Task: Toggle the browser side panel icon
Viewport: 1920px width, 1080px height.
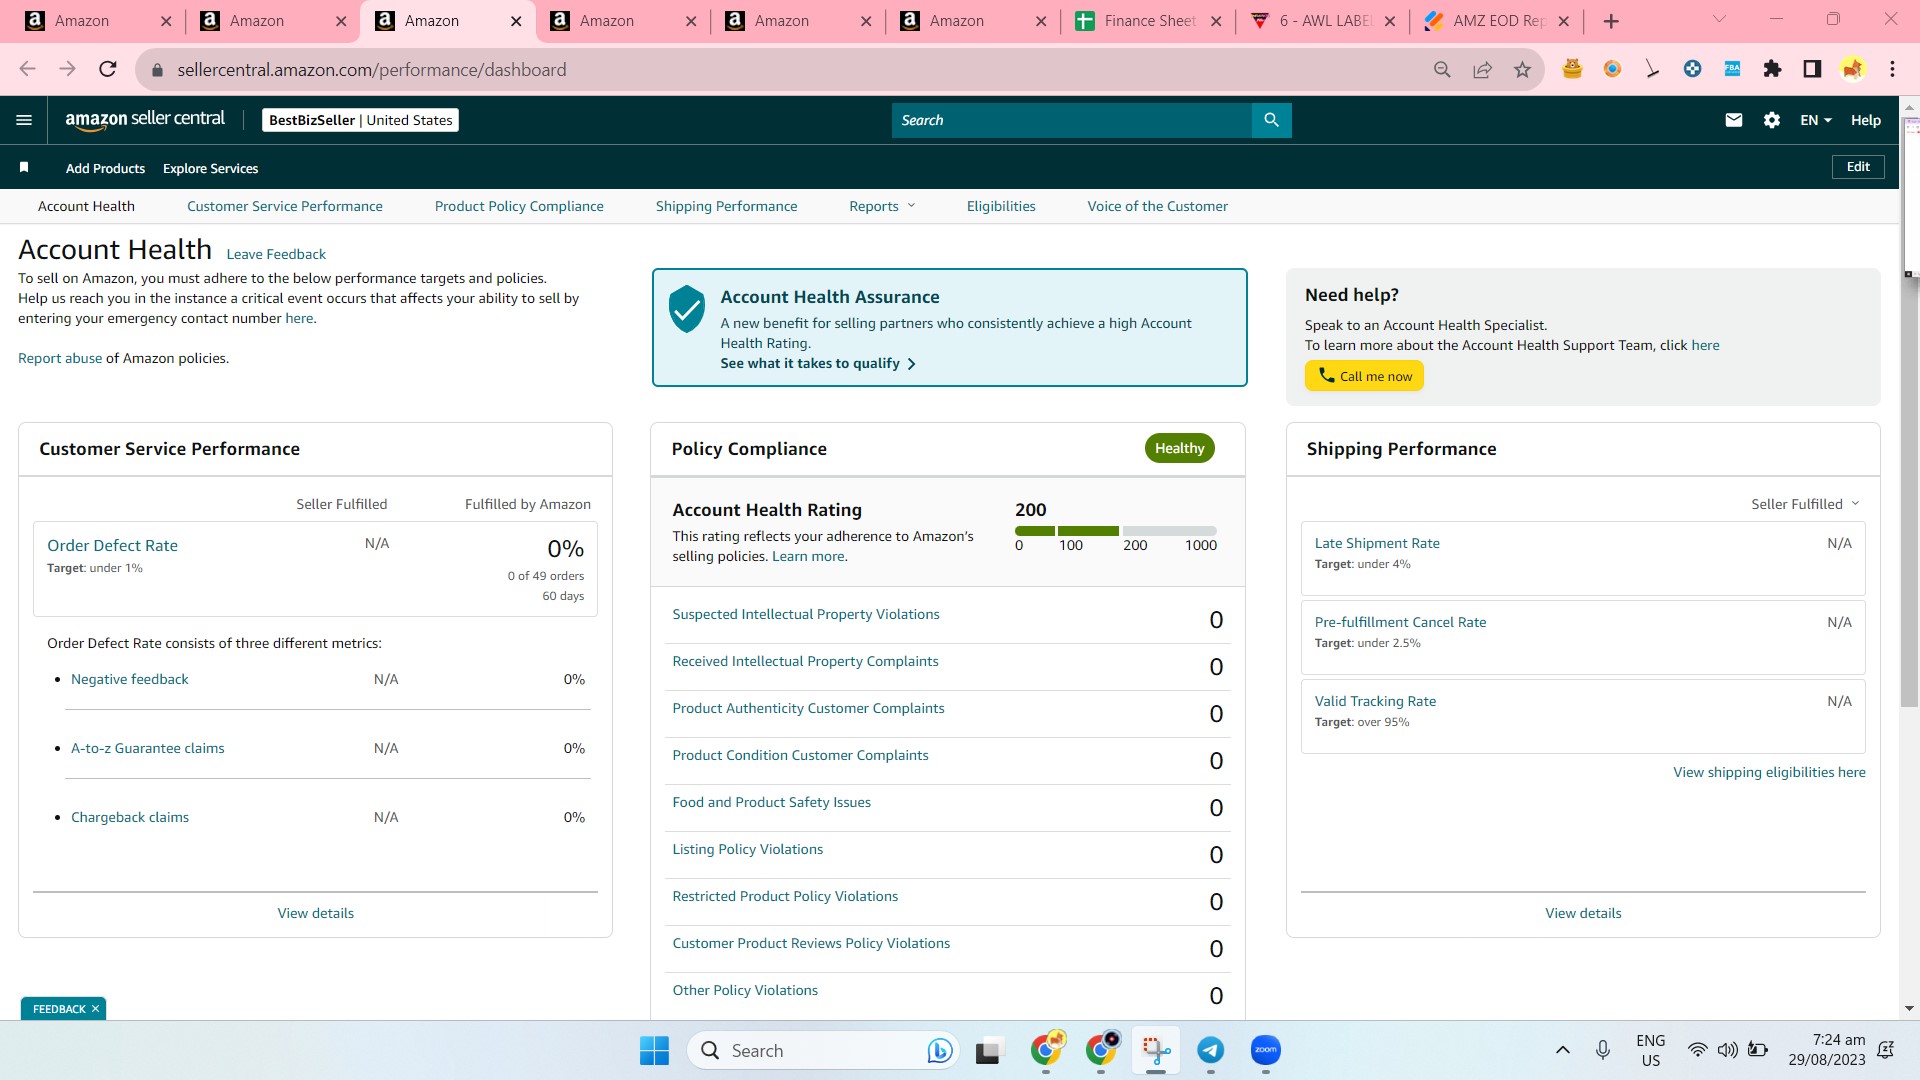Action: tap(1812, 69)
